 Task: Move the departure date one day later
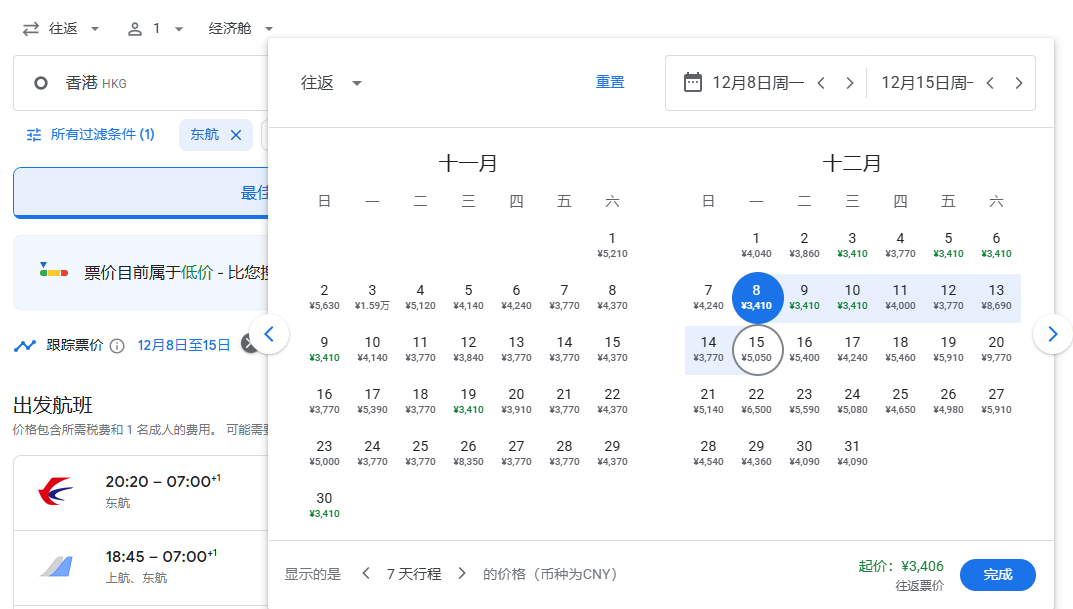[850, 83]
